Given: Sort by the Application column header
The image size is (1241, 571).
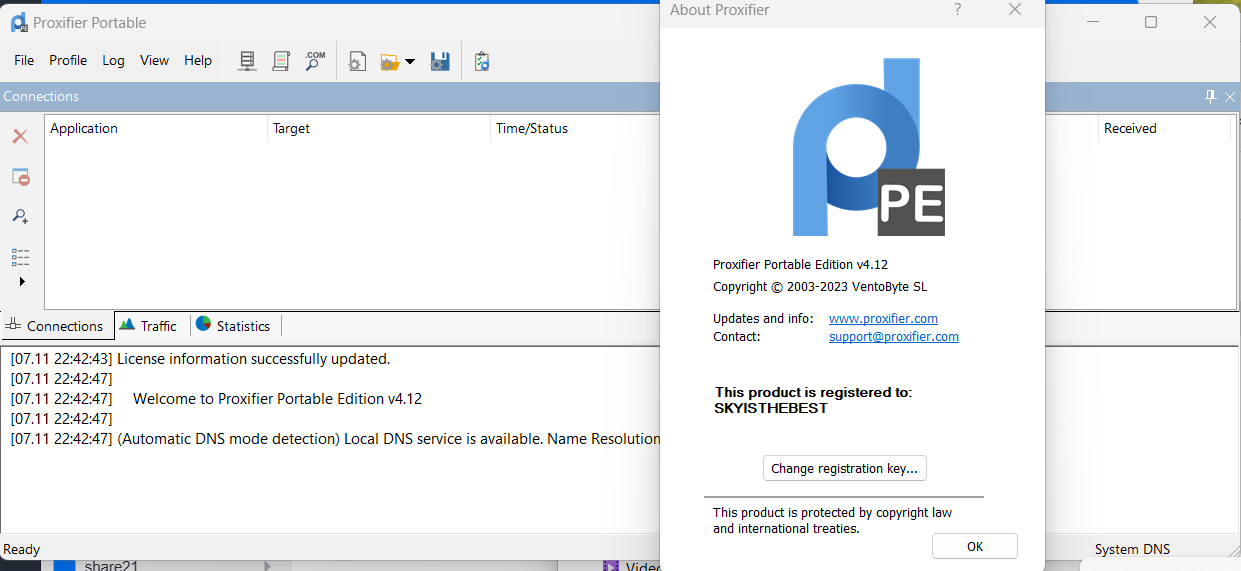Looking at the screenshot, I should [x=156, y=128].
